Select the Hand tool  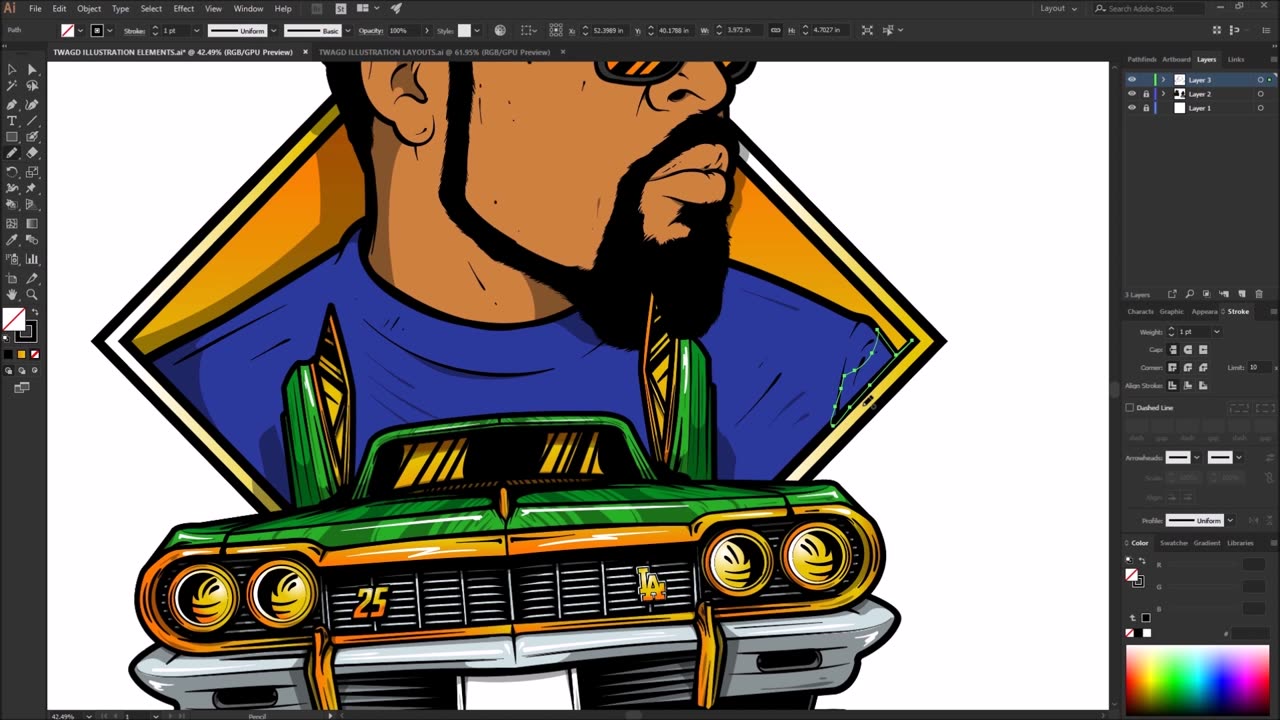(x=12, y=295)
